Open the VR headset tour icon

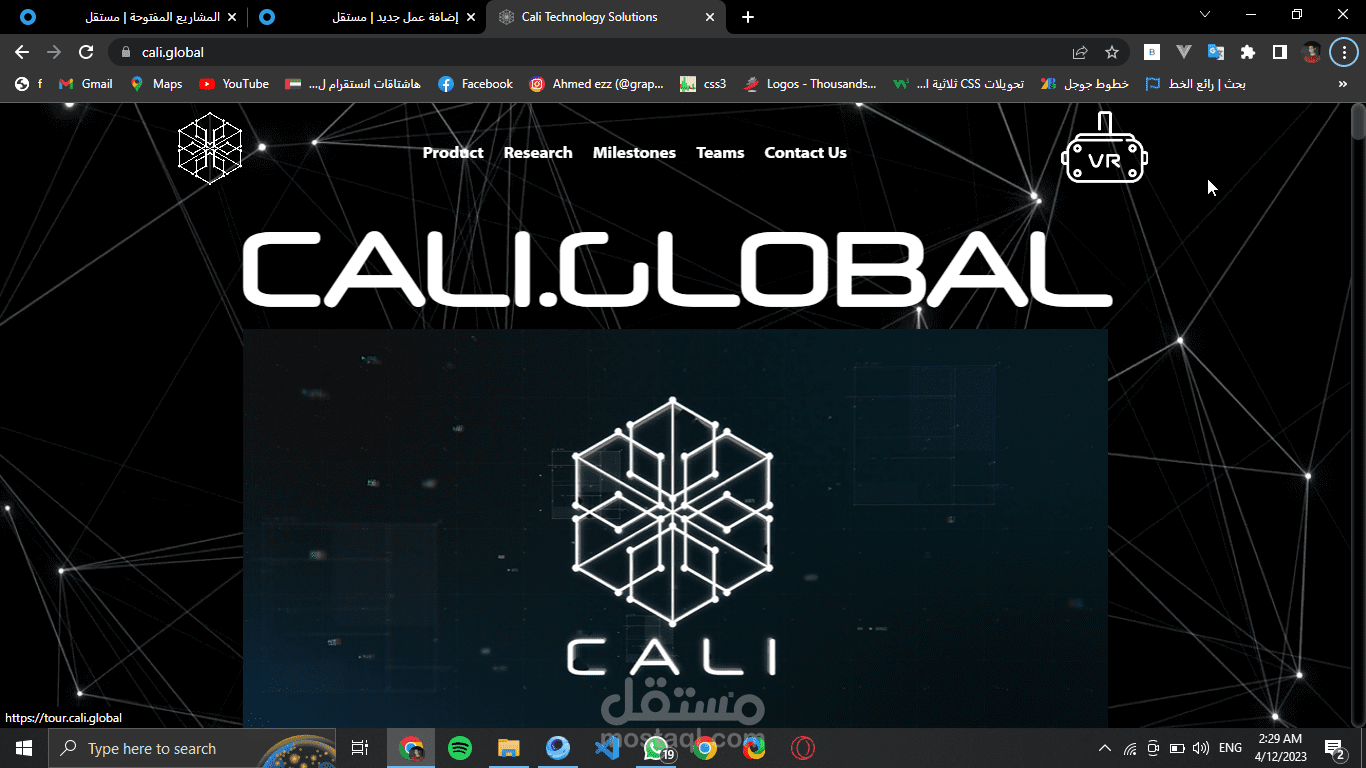pyautogui.click(x=1104, y=148)
